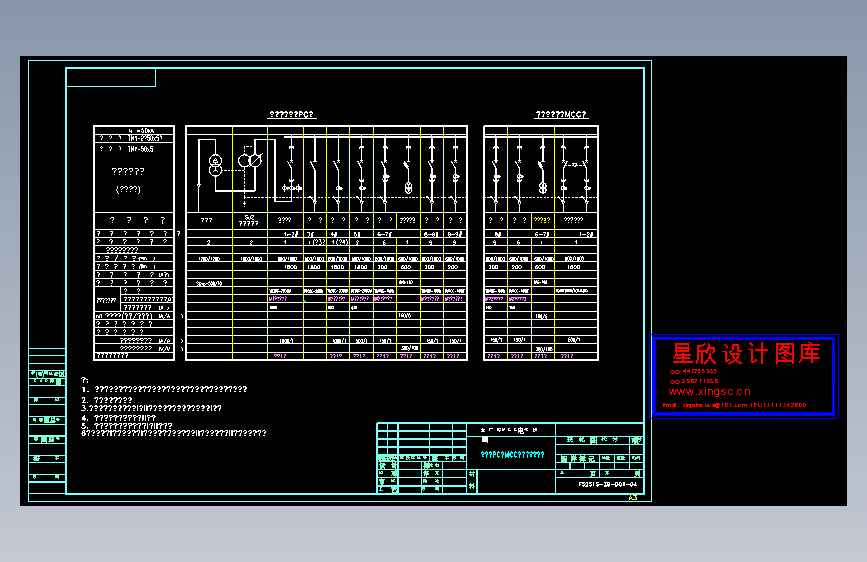The height and width of the screenshot is (562, 867).
Task: Select note line numbered '4.' below the tables
Action: tap(119, 418)
